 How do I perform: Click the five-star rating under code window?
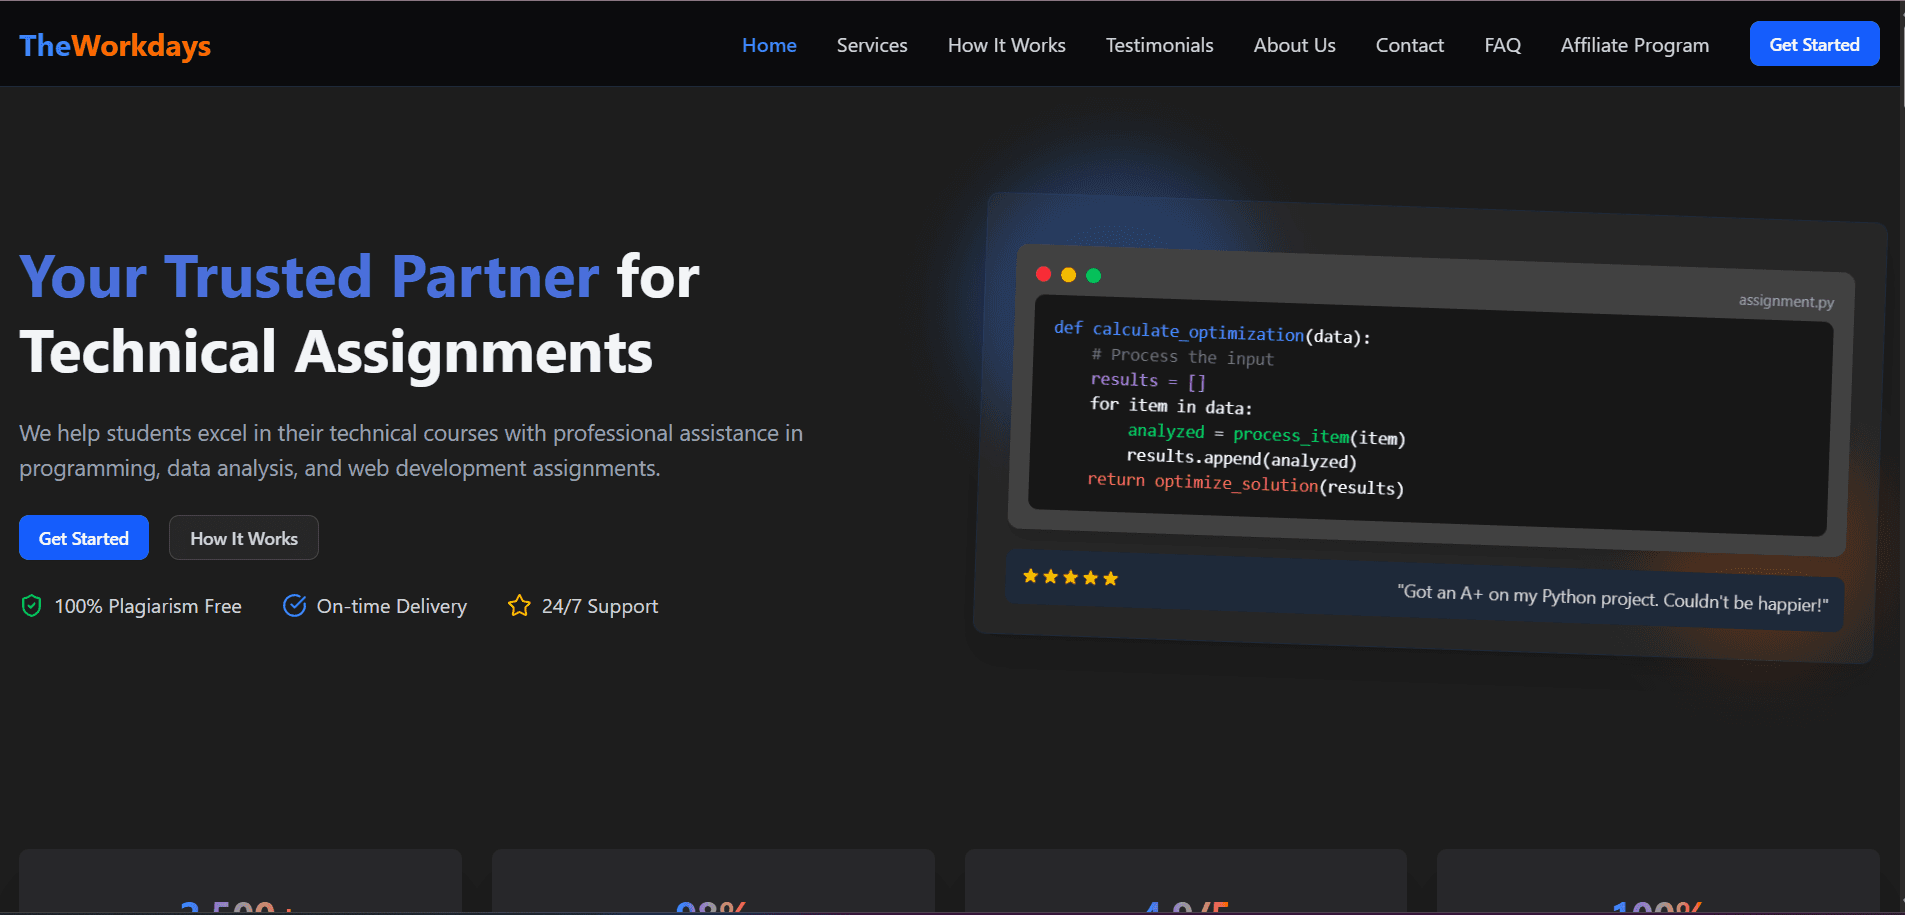point(1070,577)
